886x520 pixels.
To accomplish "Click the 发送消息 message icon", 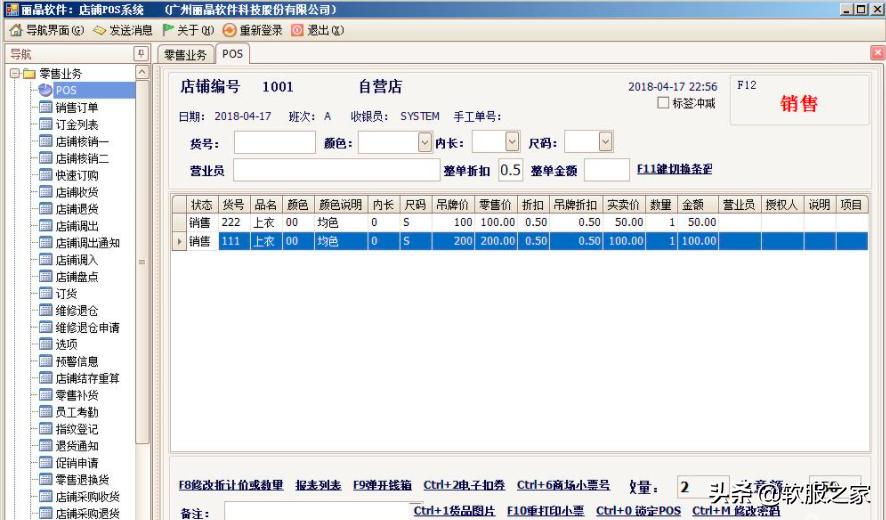I will 99,30.
